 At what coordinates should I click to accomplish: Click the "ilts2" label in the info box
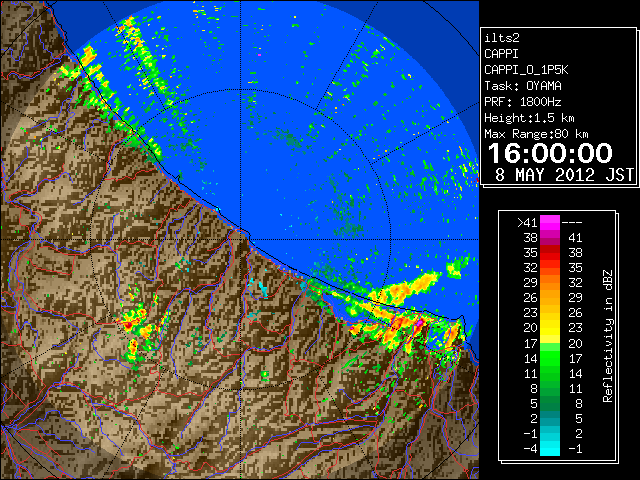[x=502, y=38]
